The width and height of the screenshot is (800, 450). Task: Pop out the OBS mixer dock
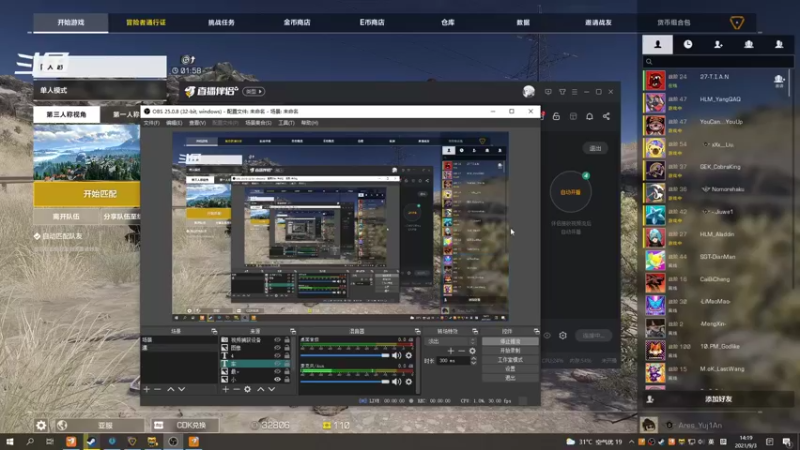pyautogui.click(x=417, y=331)
